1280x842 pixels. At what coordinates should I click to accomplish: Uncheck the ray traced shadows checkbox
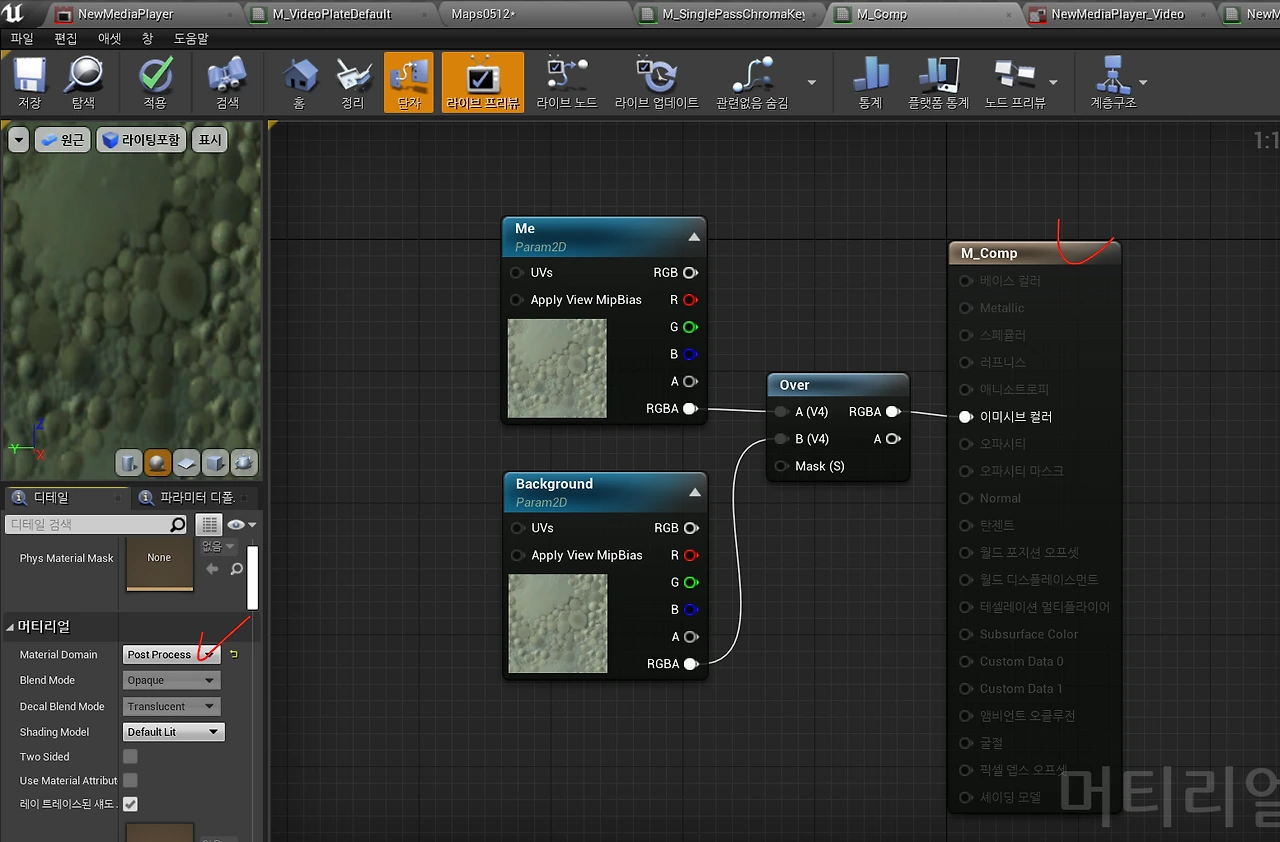pos(130,804)
